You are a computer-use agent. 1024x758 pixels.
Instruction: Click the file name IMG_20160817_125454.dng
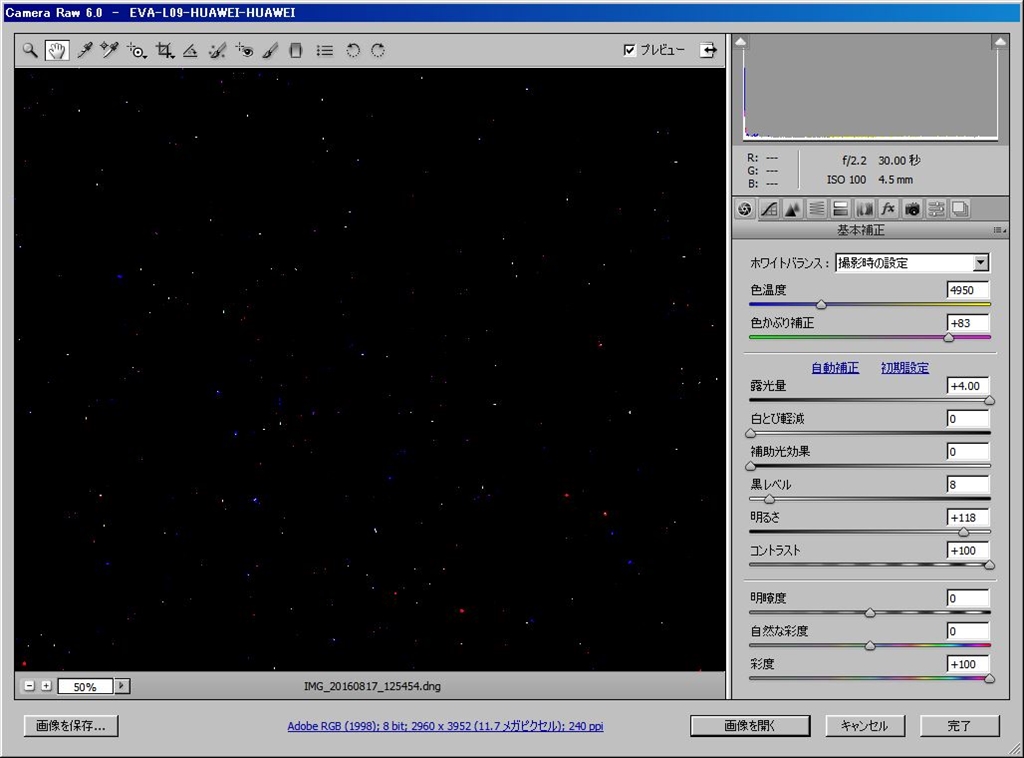coord(372,686)
